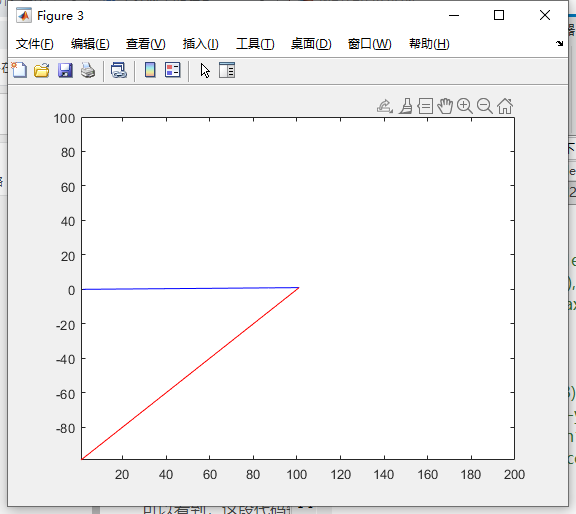Minimize the Figure 3 window
Viewport: 576px width, 514px height.
(x=454, y=15)
